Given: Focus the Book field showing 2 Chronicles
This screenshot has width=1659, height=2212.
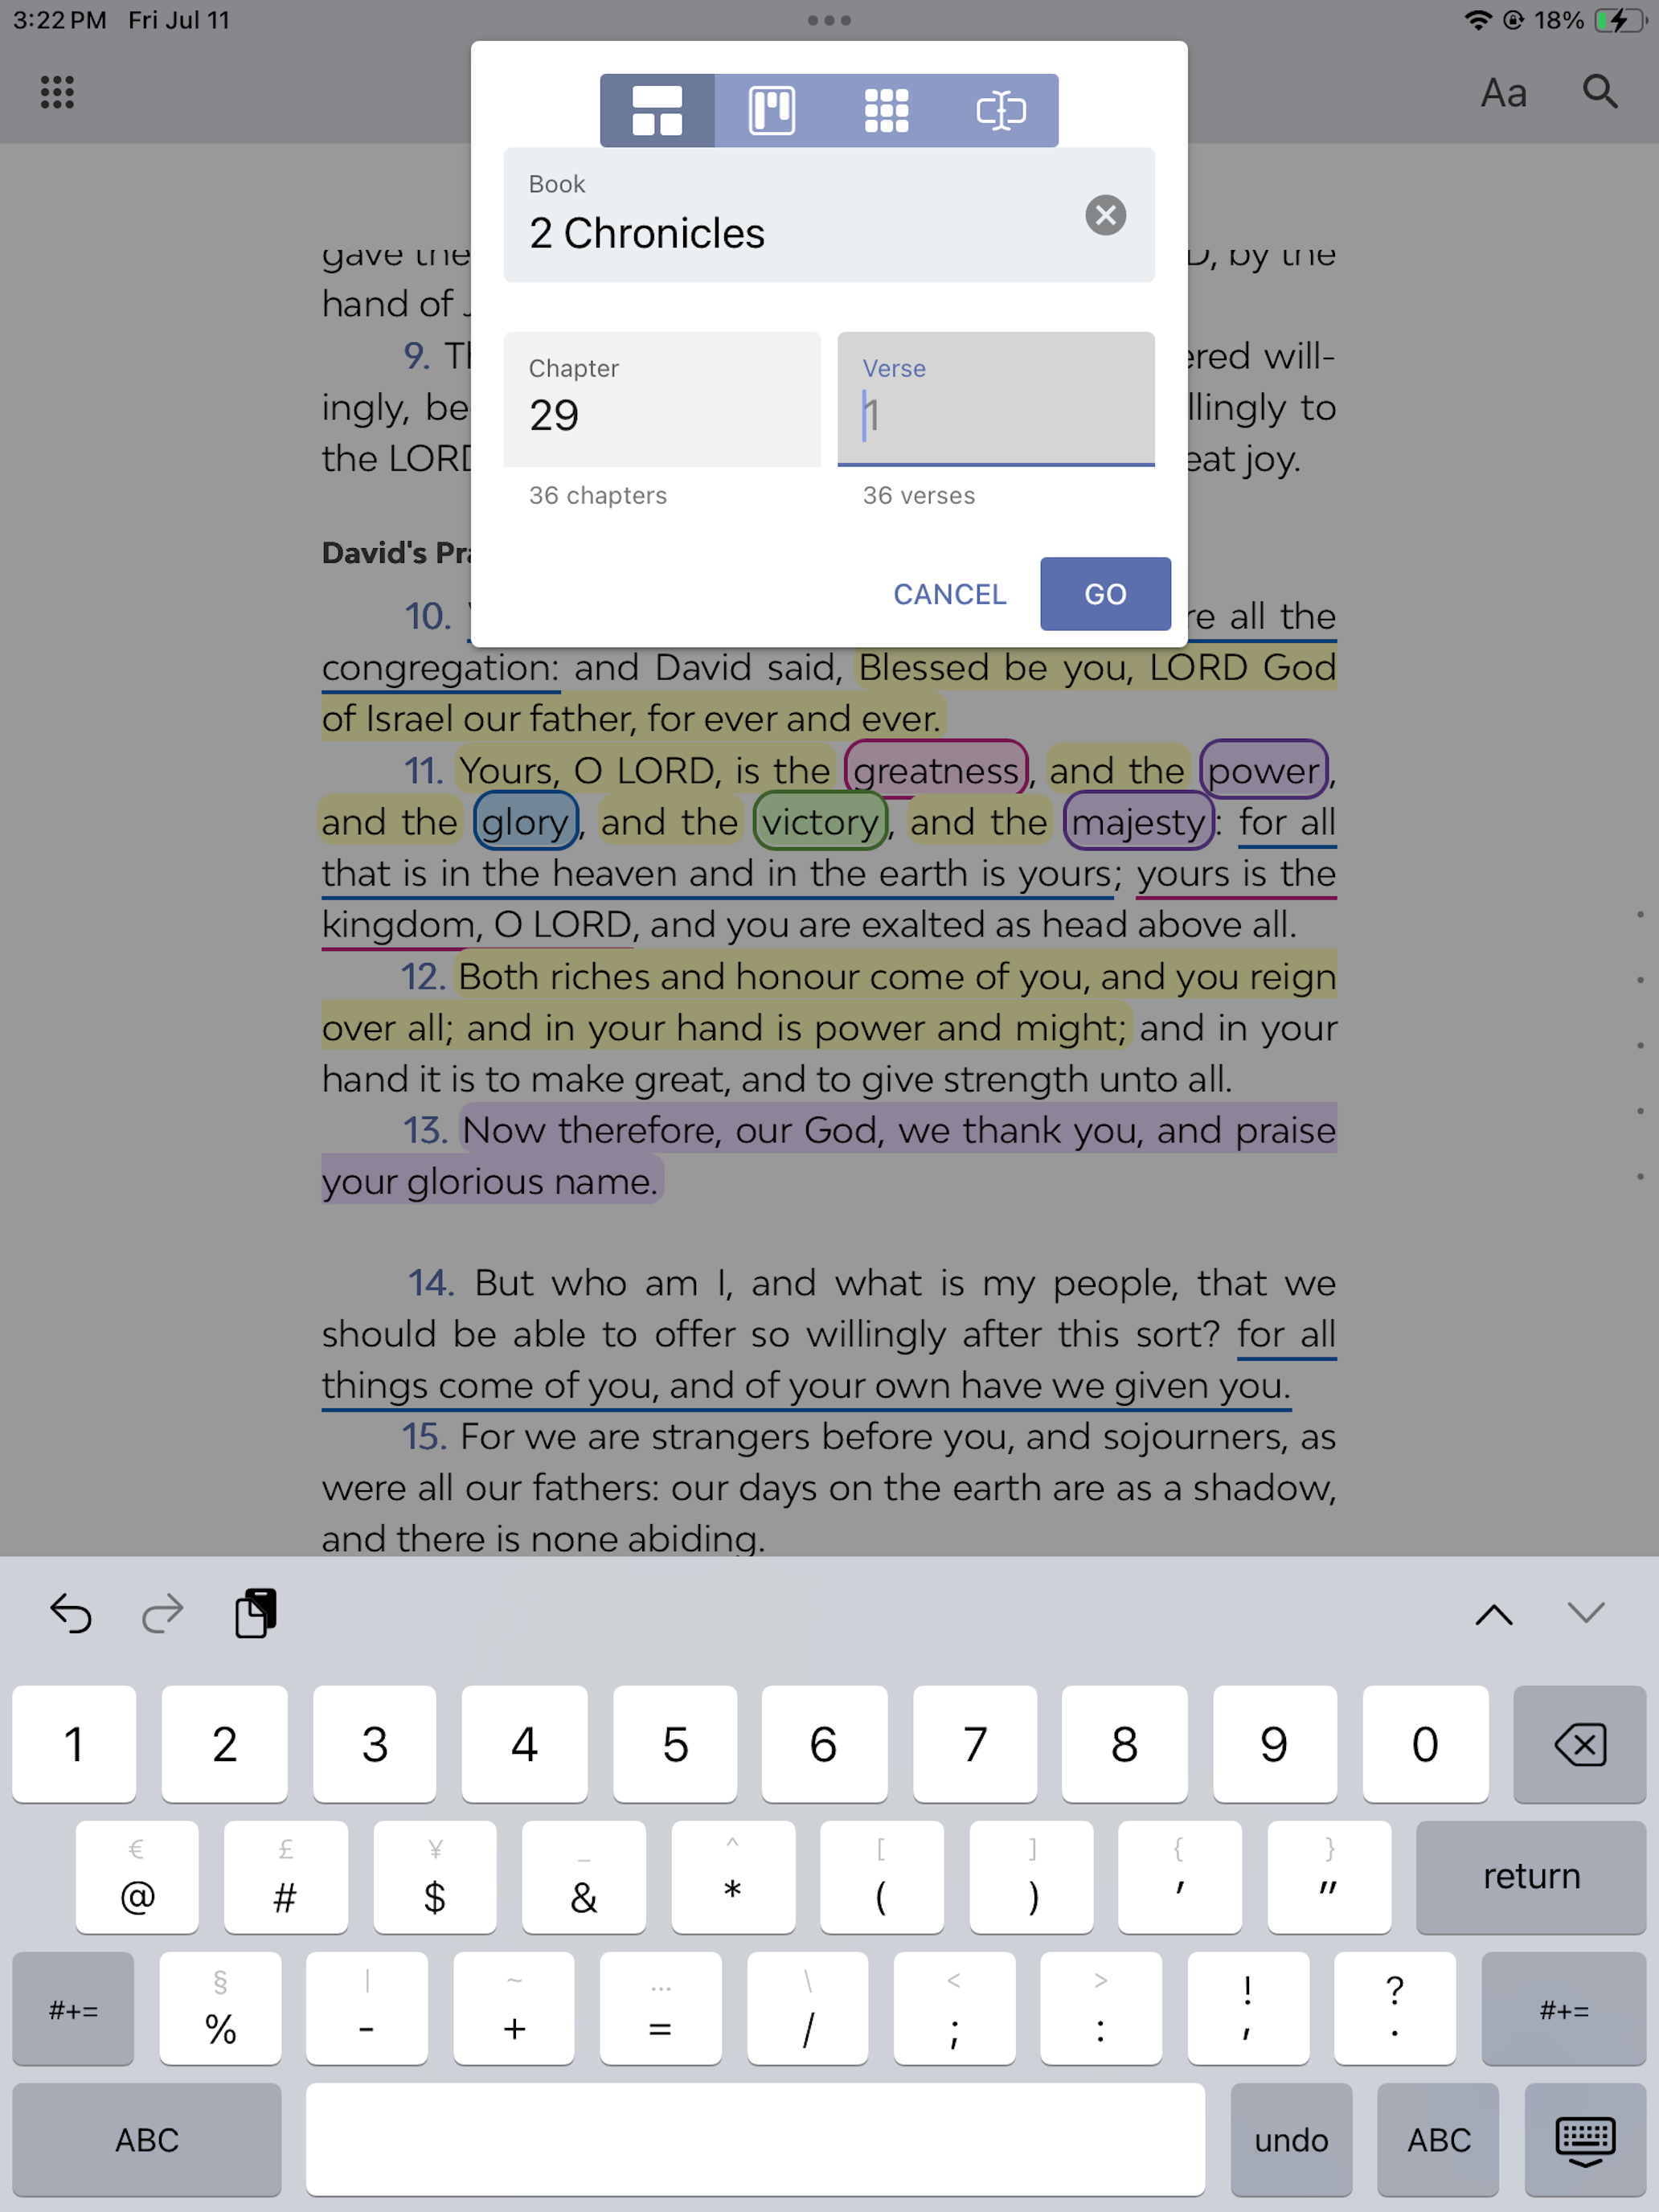Looking at the screenshot, I should [829, 215].
